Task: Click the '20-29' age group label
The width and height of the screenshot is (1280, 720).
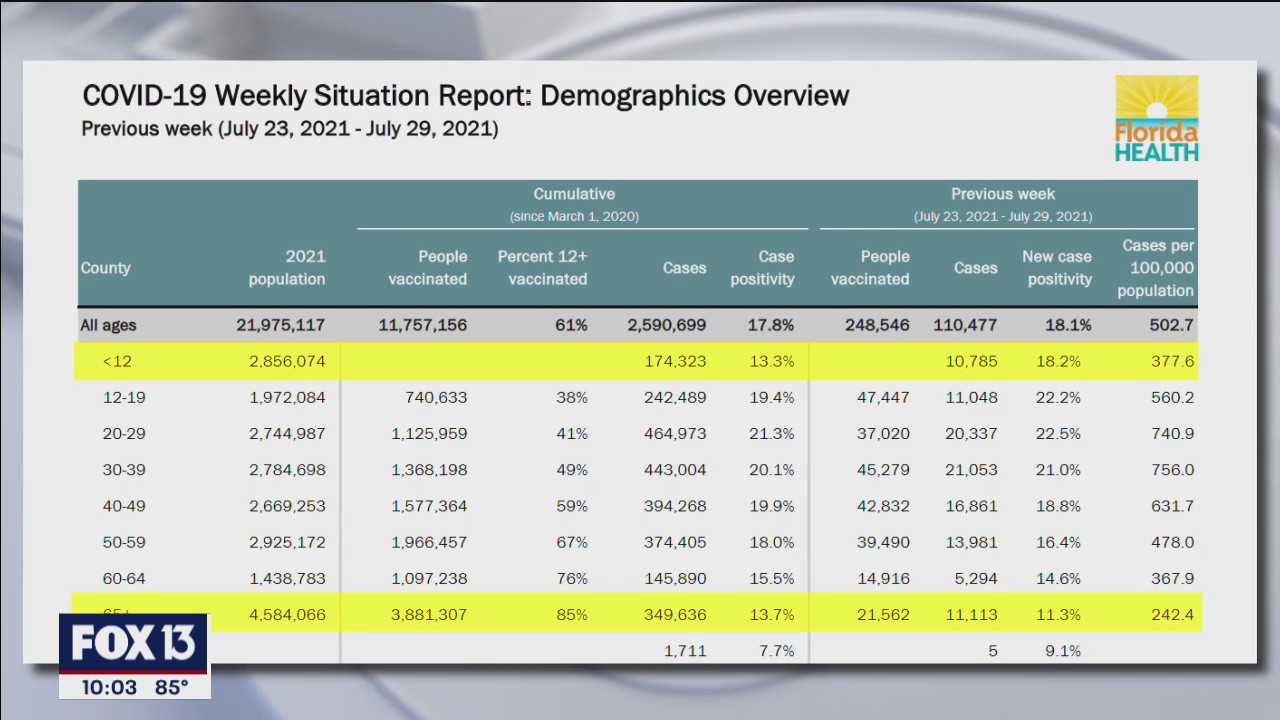Action: click(x=124, y=433)
